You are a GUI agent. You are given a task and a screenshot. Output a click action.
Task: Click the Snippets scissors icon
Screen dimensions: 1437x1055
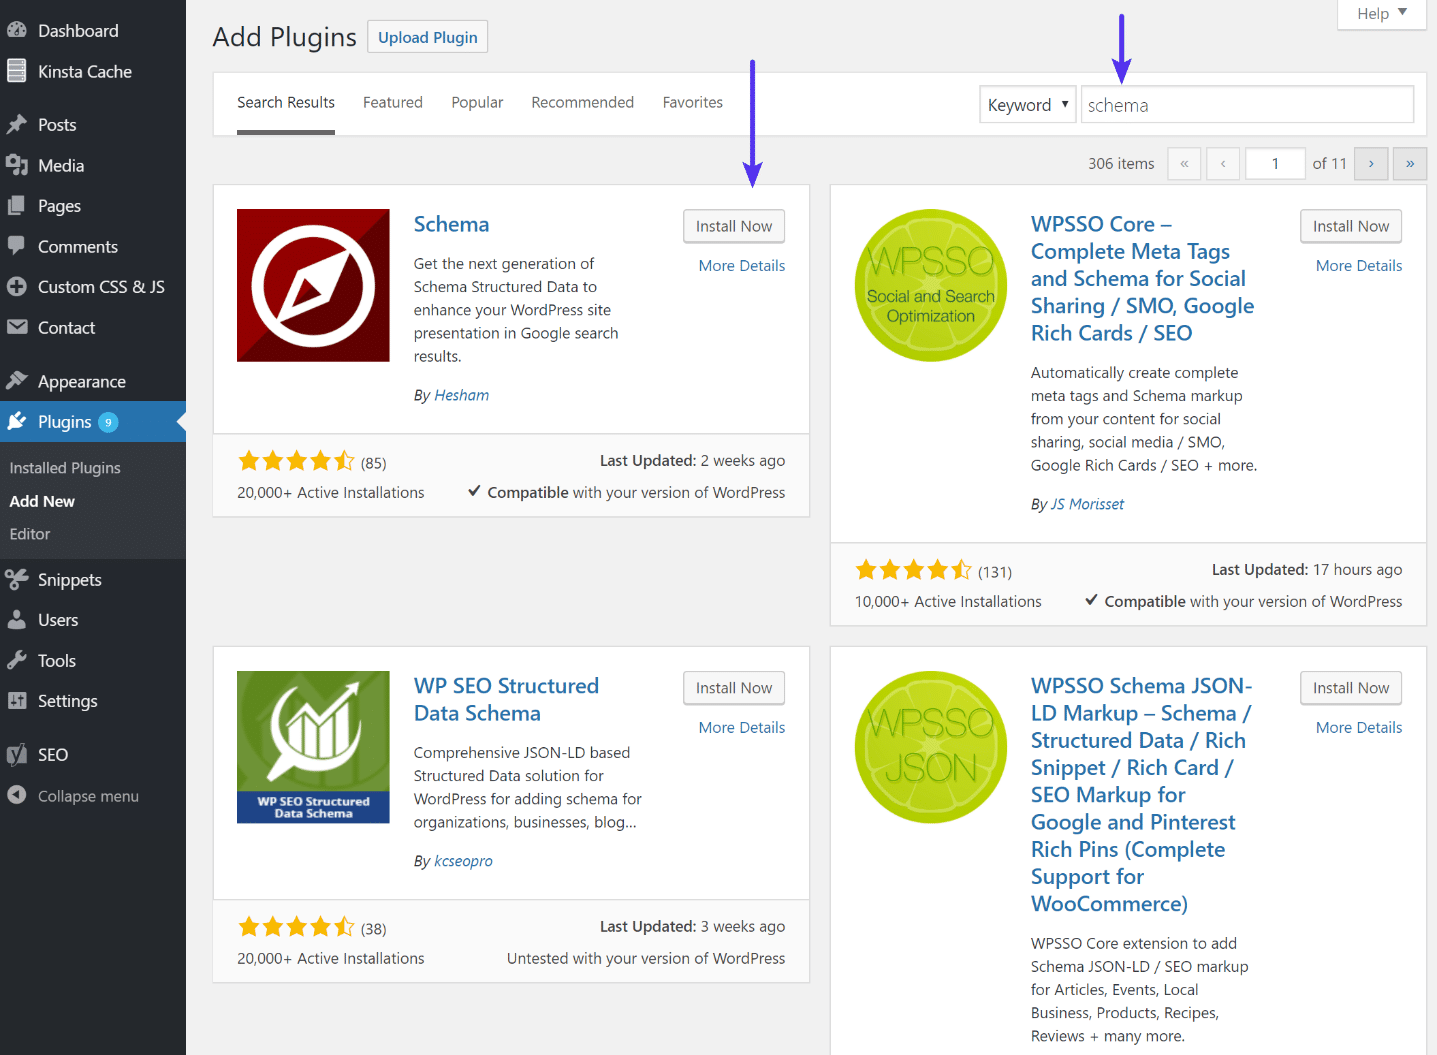click(x=17, y=579)
